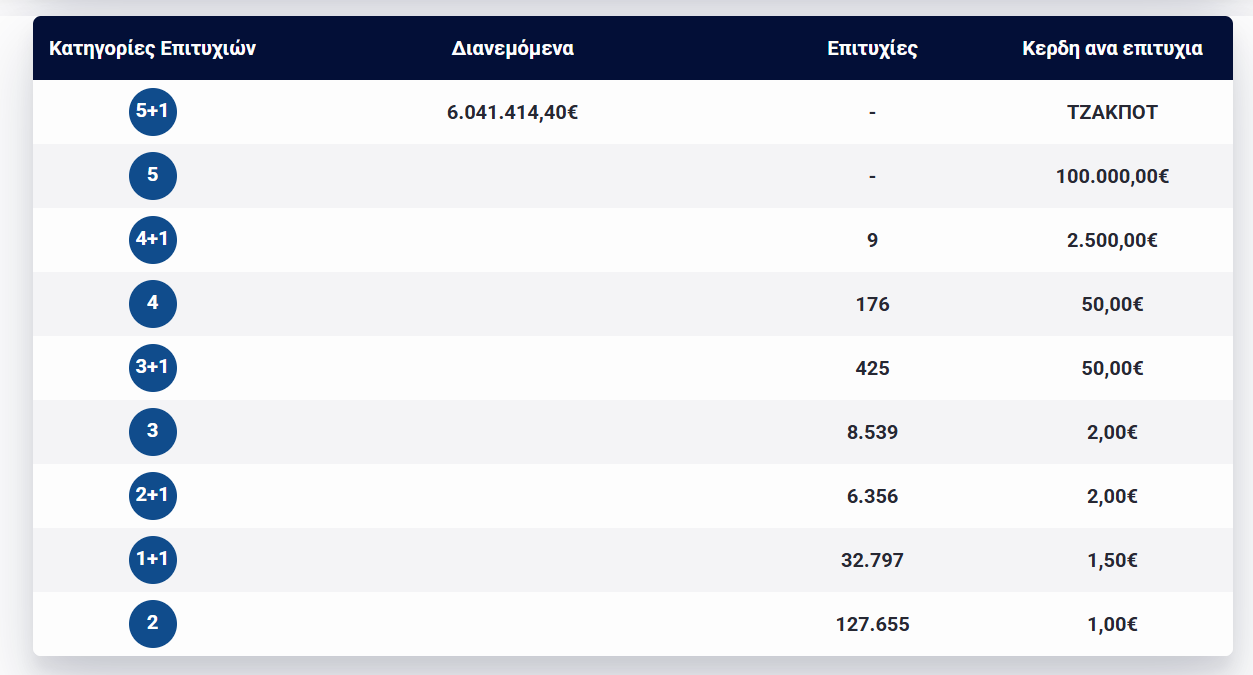This screenshot has height=675, width=1253.
Task: Click the 127.655 winners count
Action: tap(873, 624)
